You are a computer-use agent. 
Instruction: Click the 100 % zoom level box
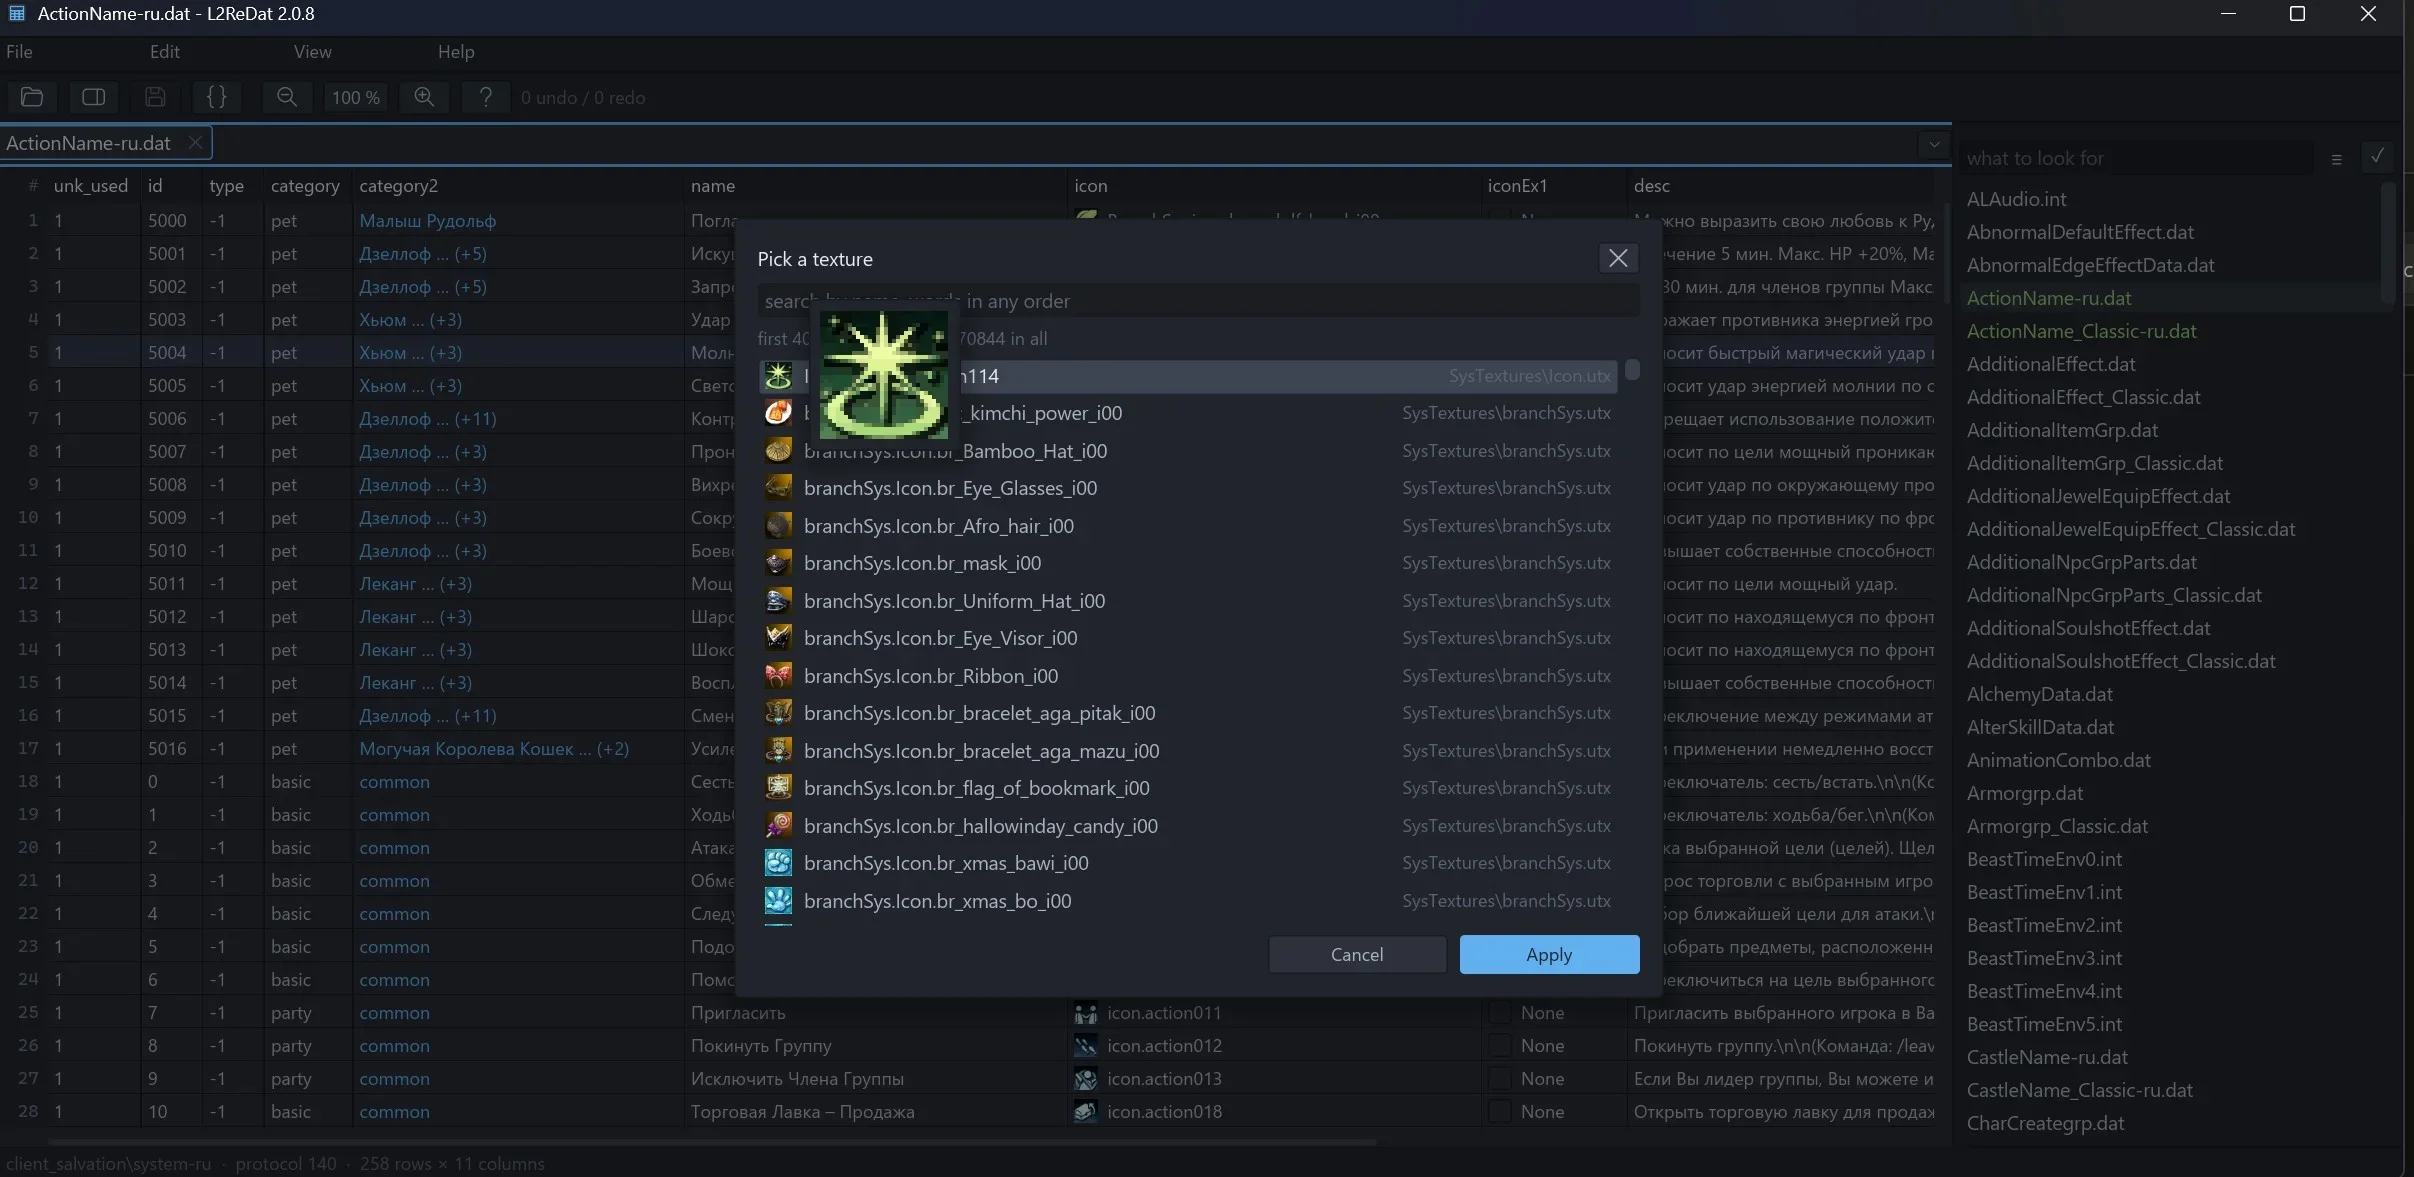click(x=356, y=97)
